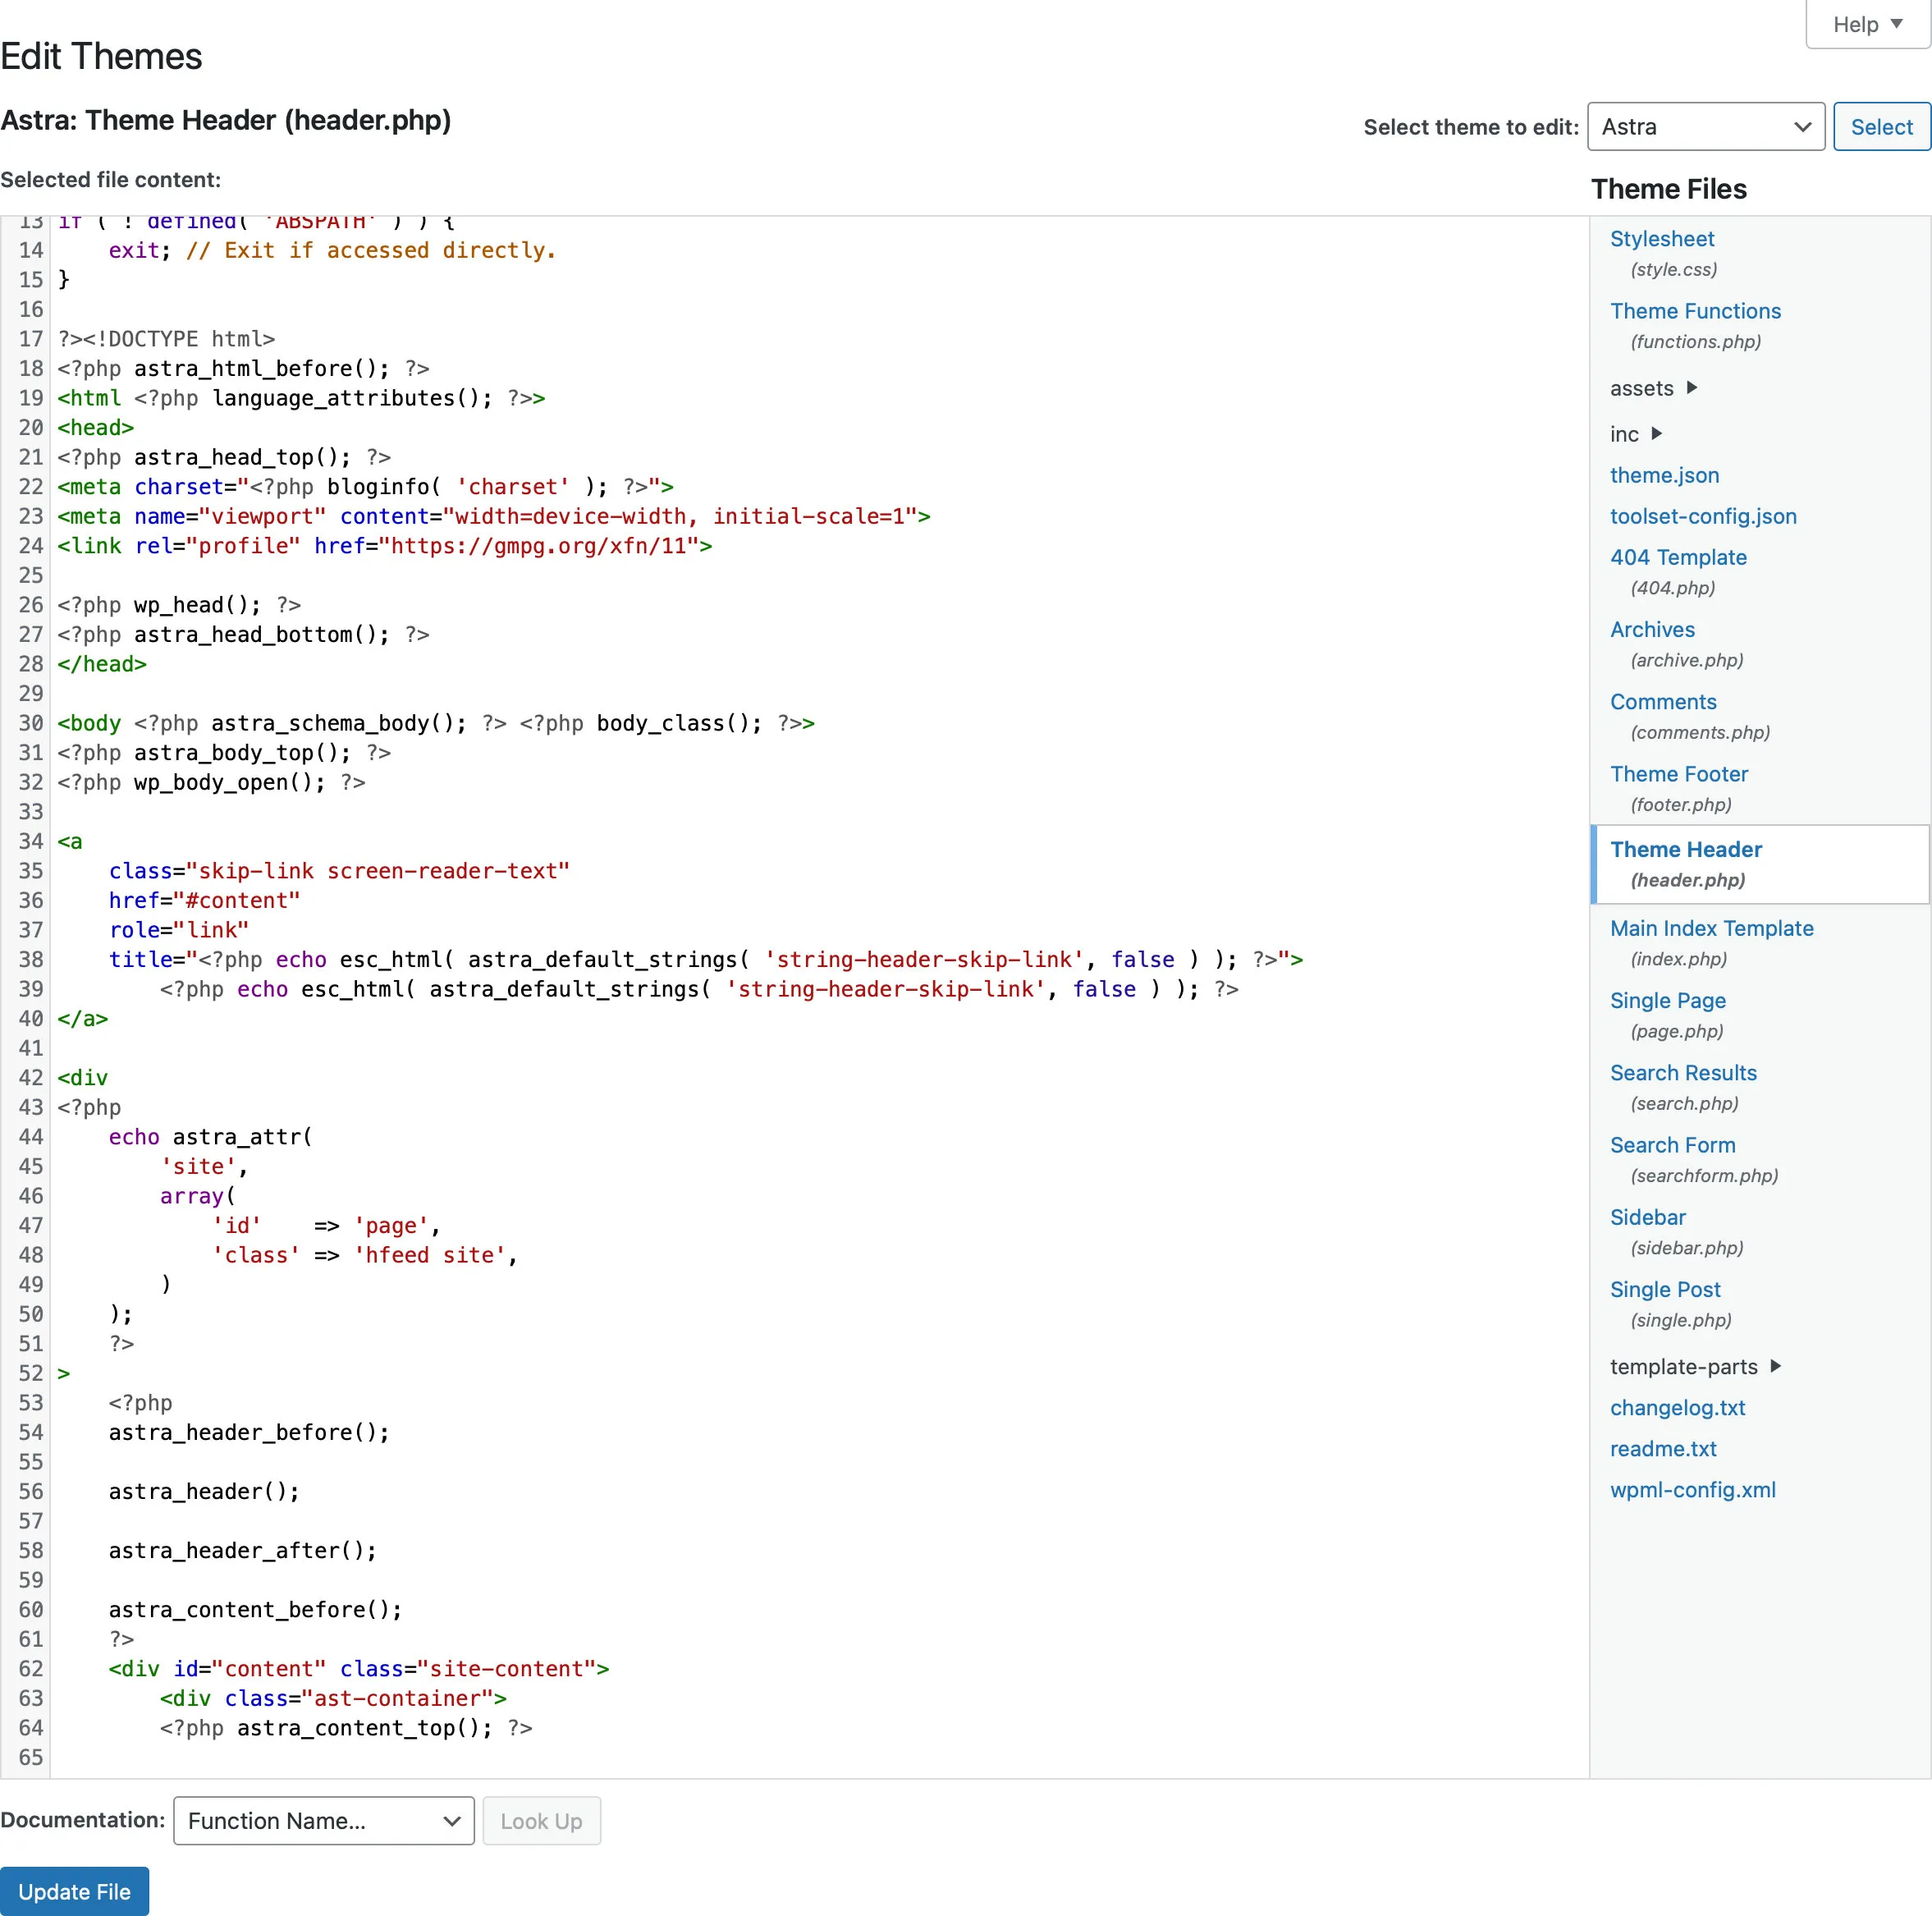Select the Theme Header file
The image size is (1932, 1916).
coord(1686,849)
